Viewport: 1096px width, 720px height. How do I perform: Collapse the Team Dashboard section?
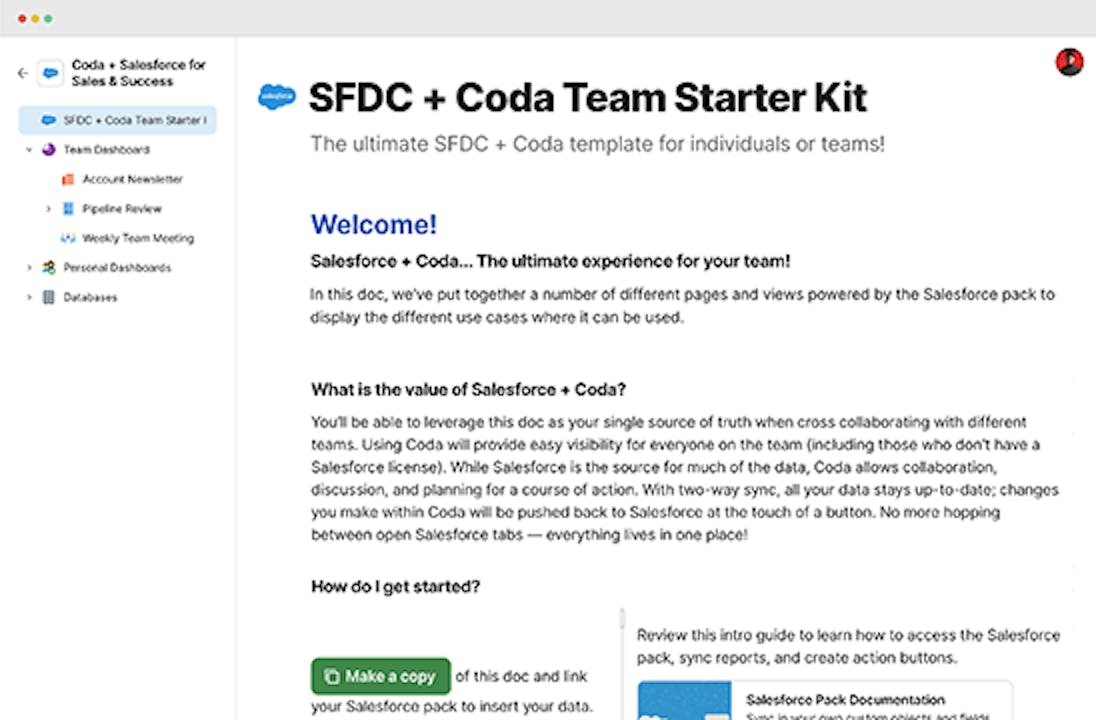coord(29,150)
